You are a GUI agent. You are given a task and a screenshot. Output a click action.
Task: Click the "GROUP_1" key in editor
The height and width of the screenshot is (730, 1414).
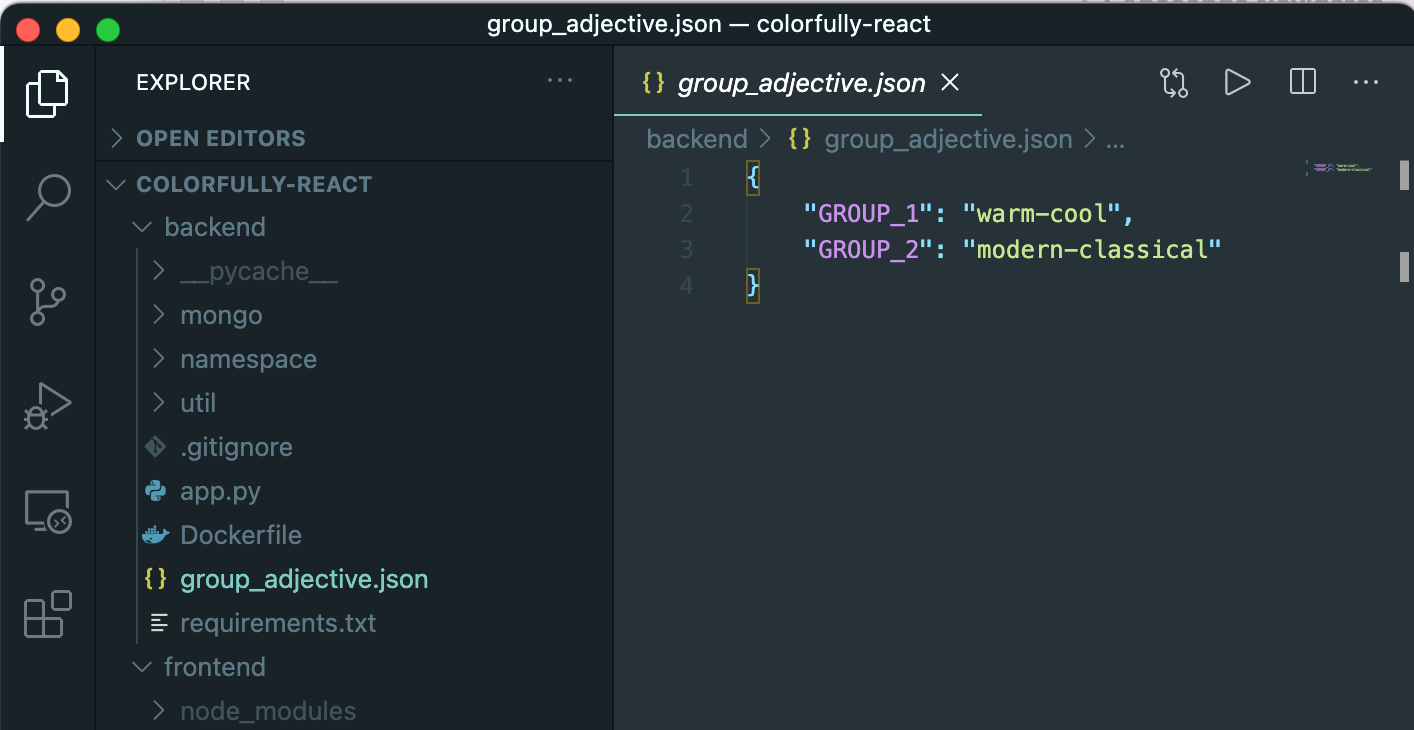point(868,213)
